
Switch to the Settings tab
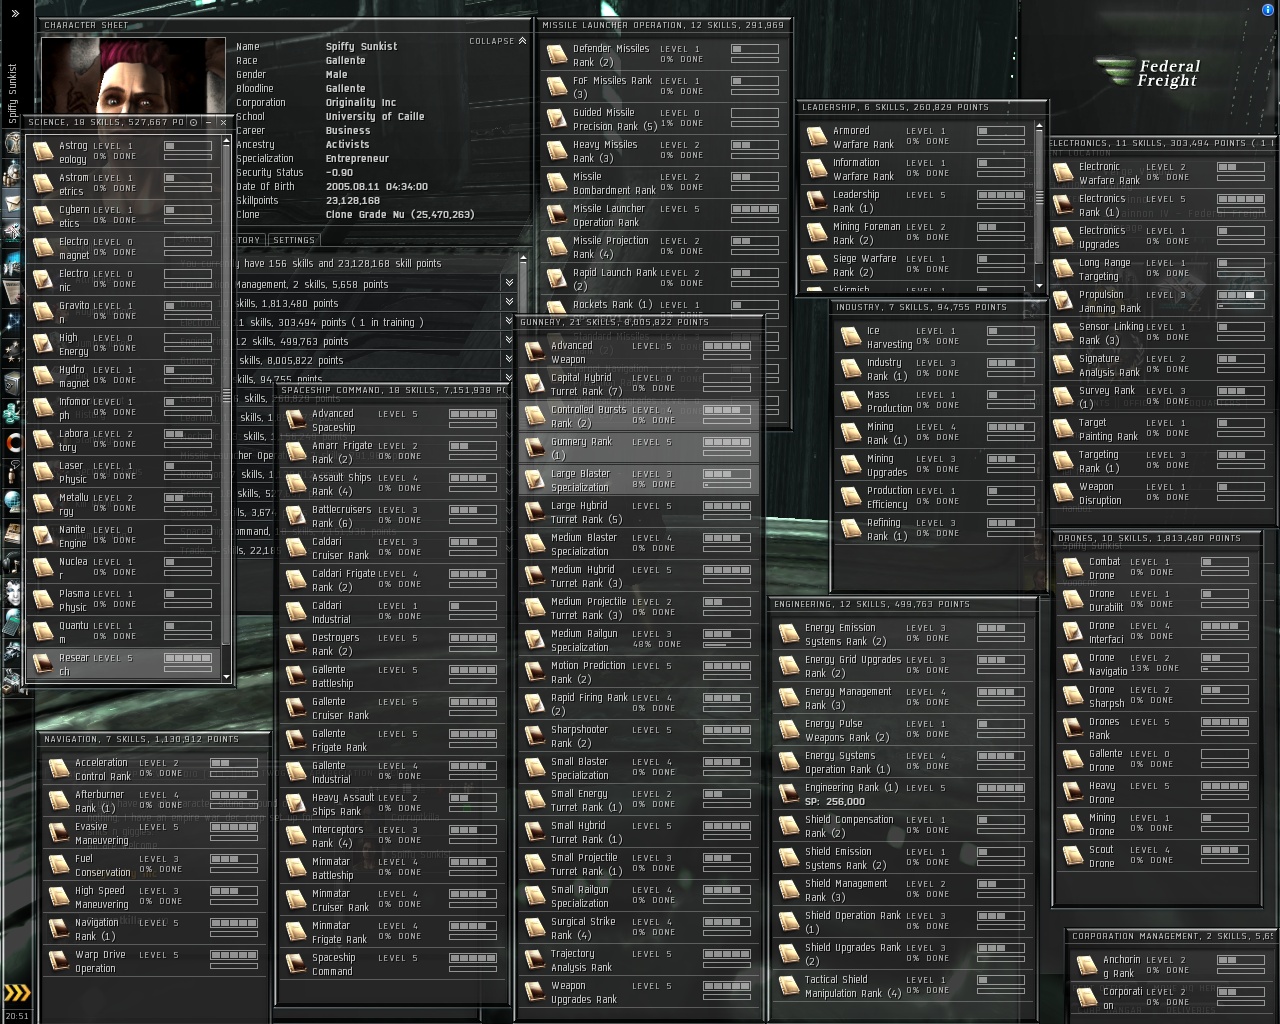[293, 240]
